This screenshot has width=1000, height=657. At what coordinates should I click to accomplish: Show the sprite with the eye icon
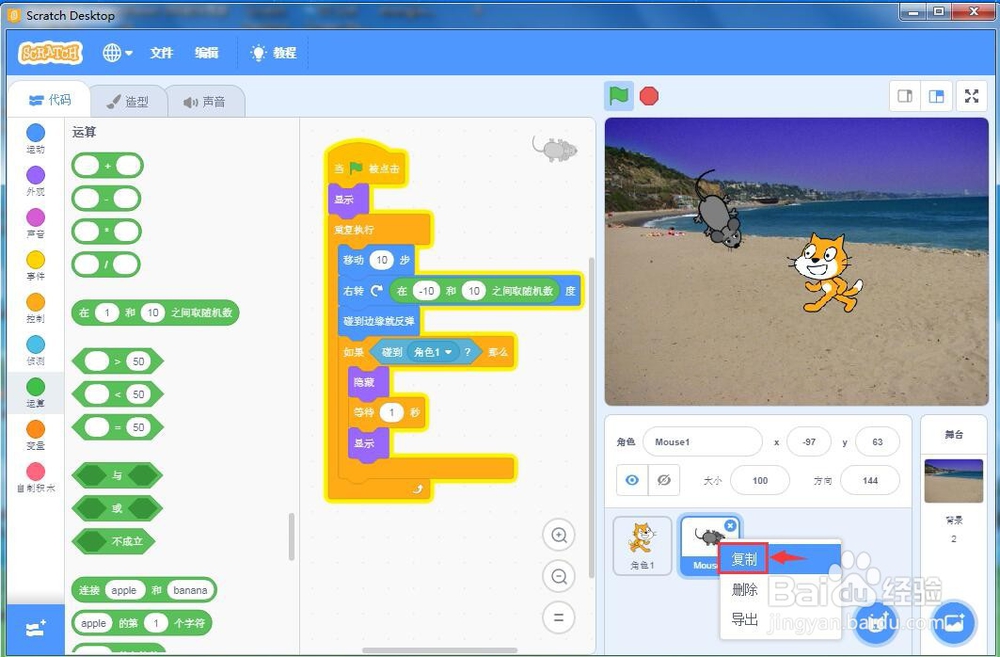pos(632,480)
